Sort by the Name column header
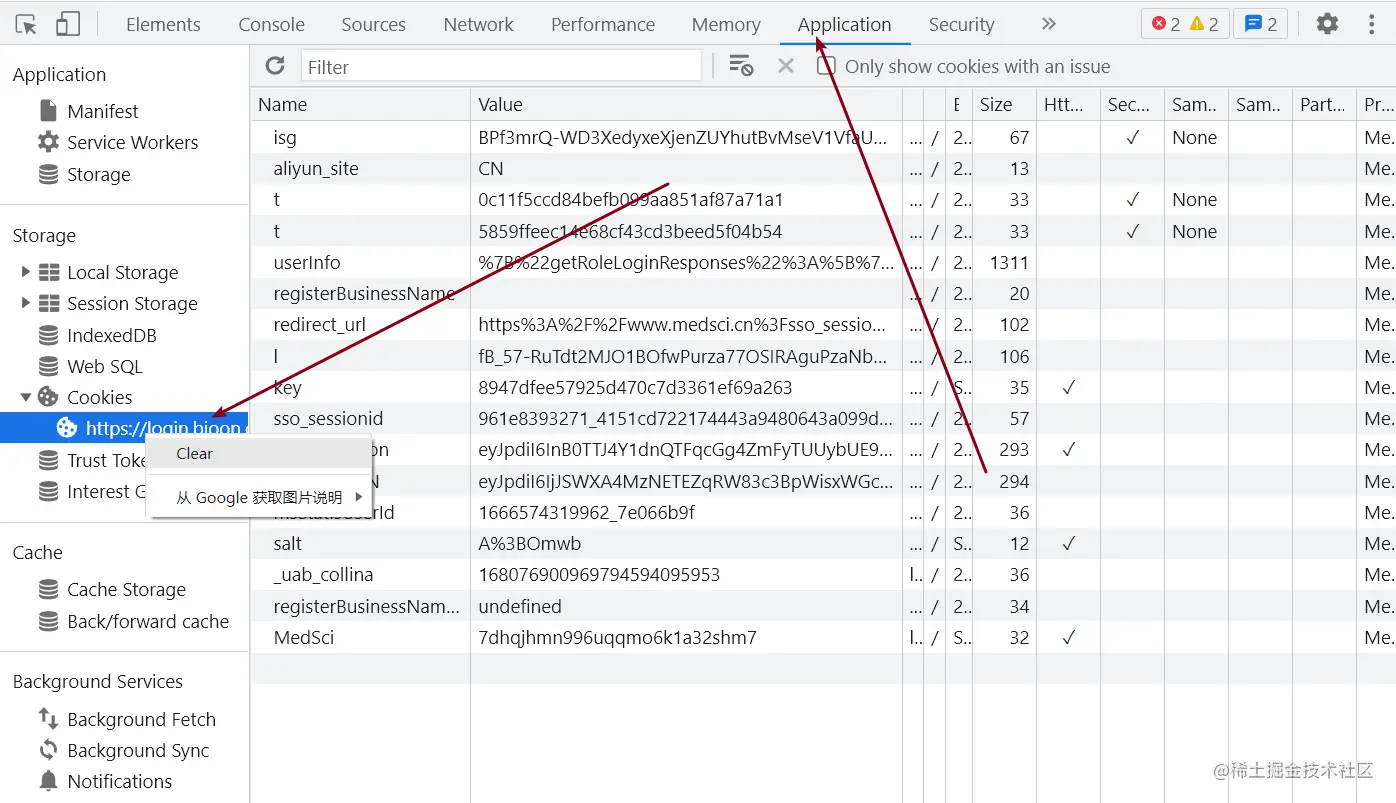This screenshot has height=803, width=1396. [x=360, y=104]
